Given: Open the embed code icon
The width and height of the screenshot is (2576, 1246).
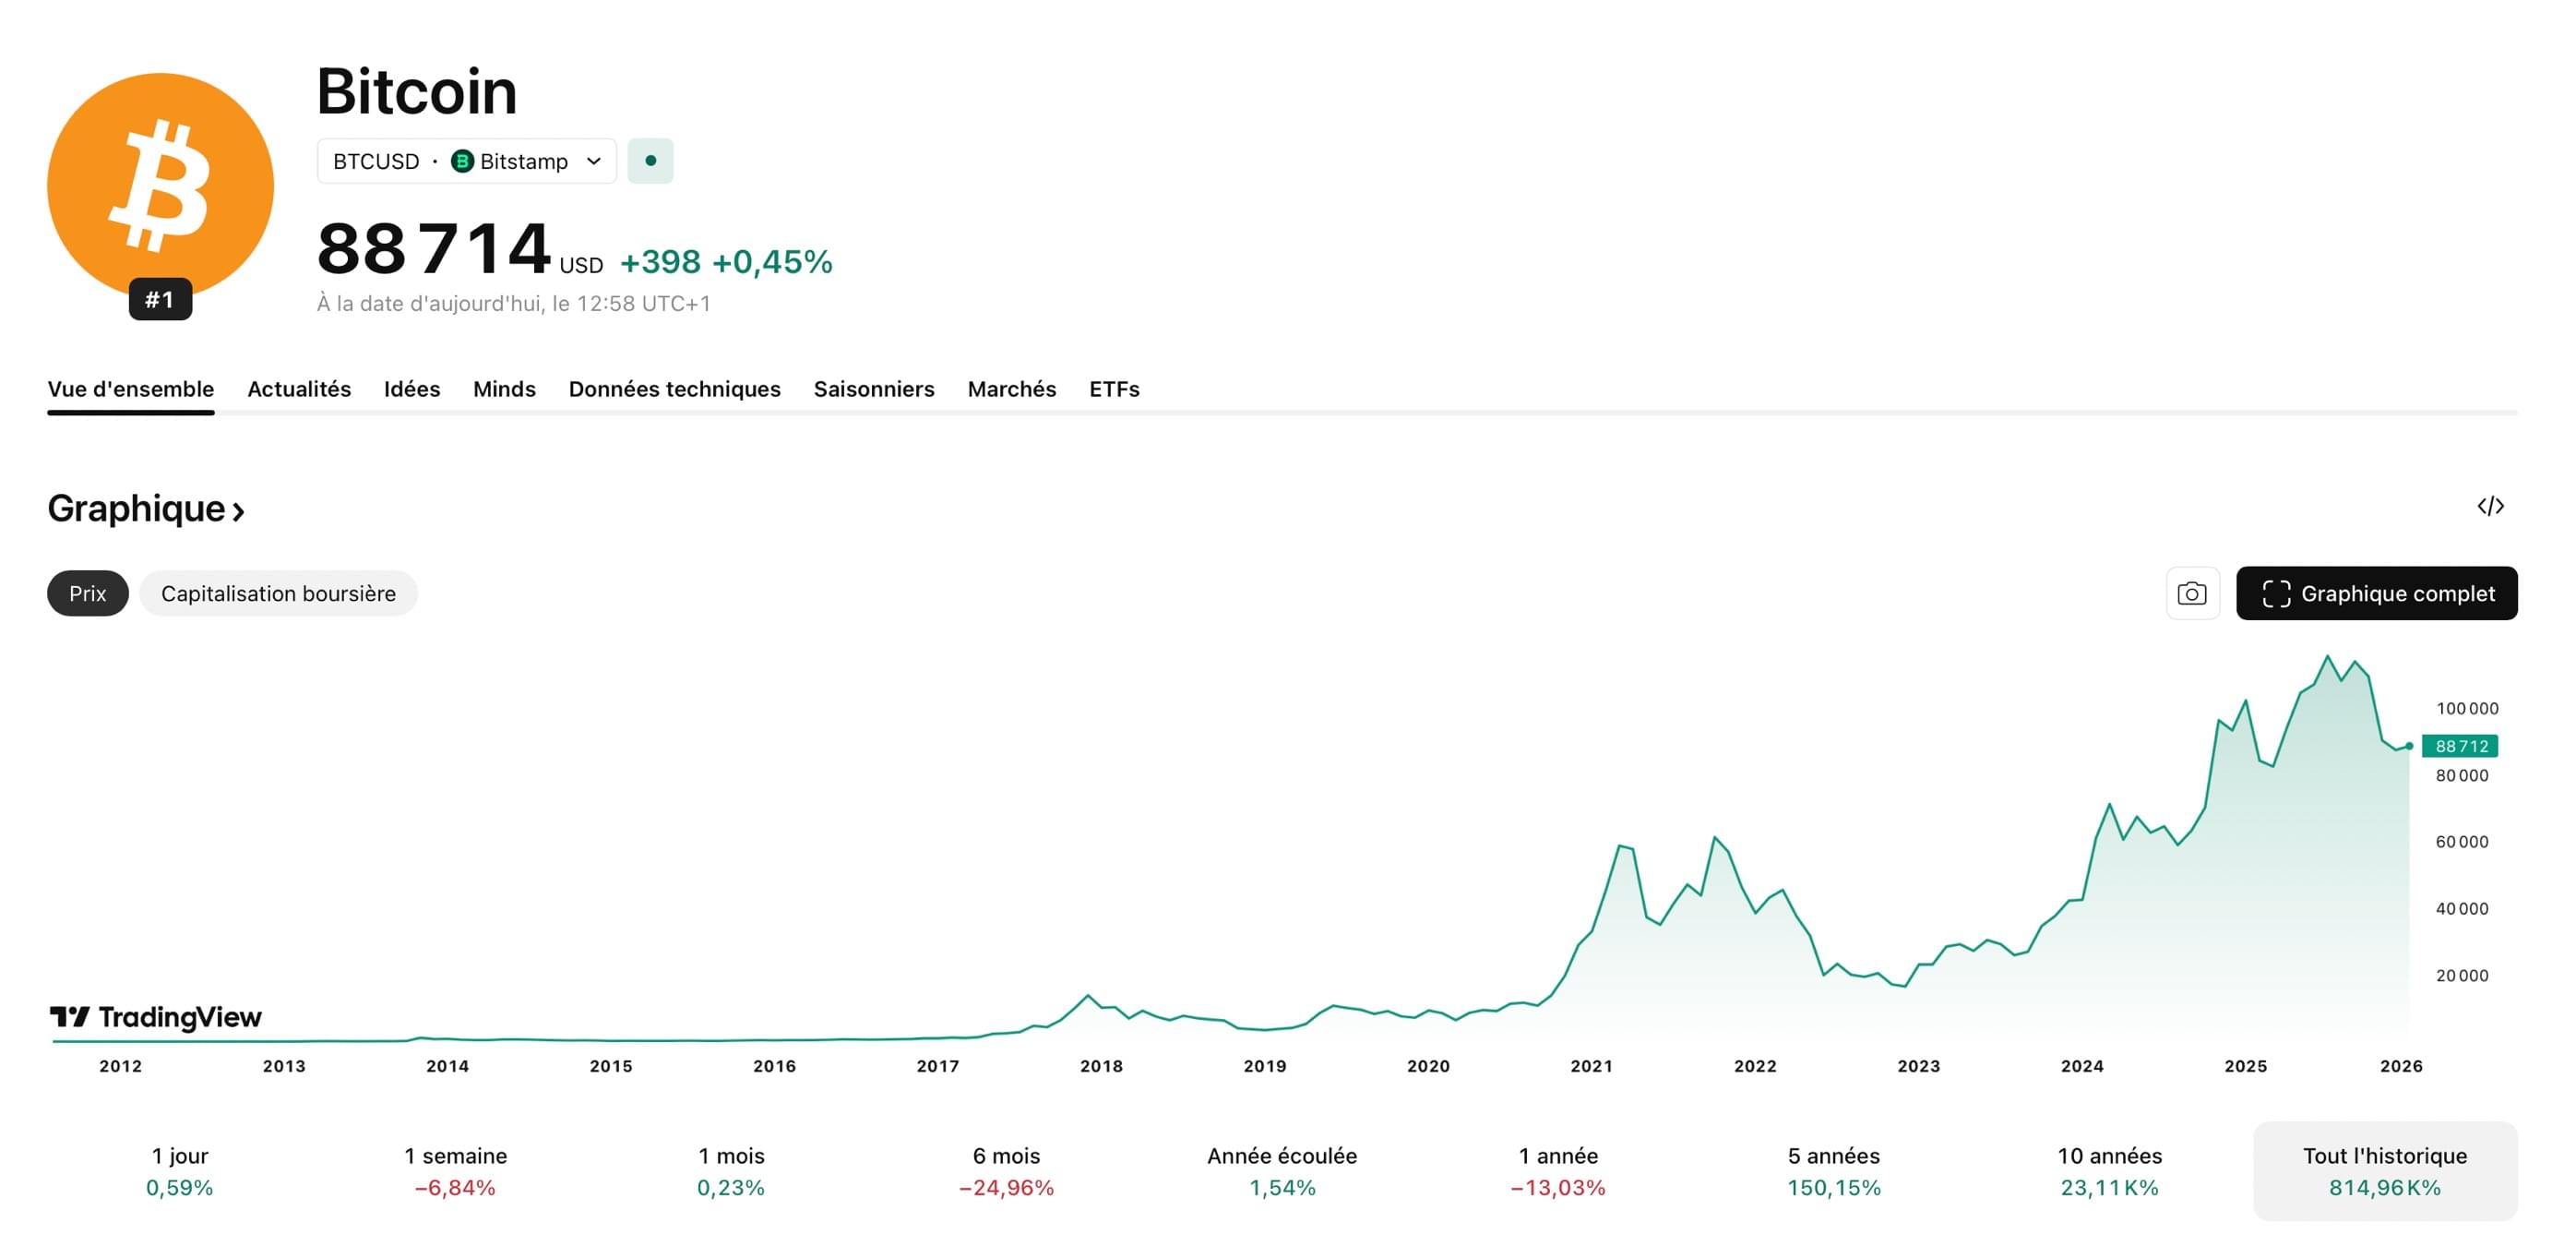Looking at the screenshot, I should (x=2490, y=506).
